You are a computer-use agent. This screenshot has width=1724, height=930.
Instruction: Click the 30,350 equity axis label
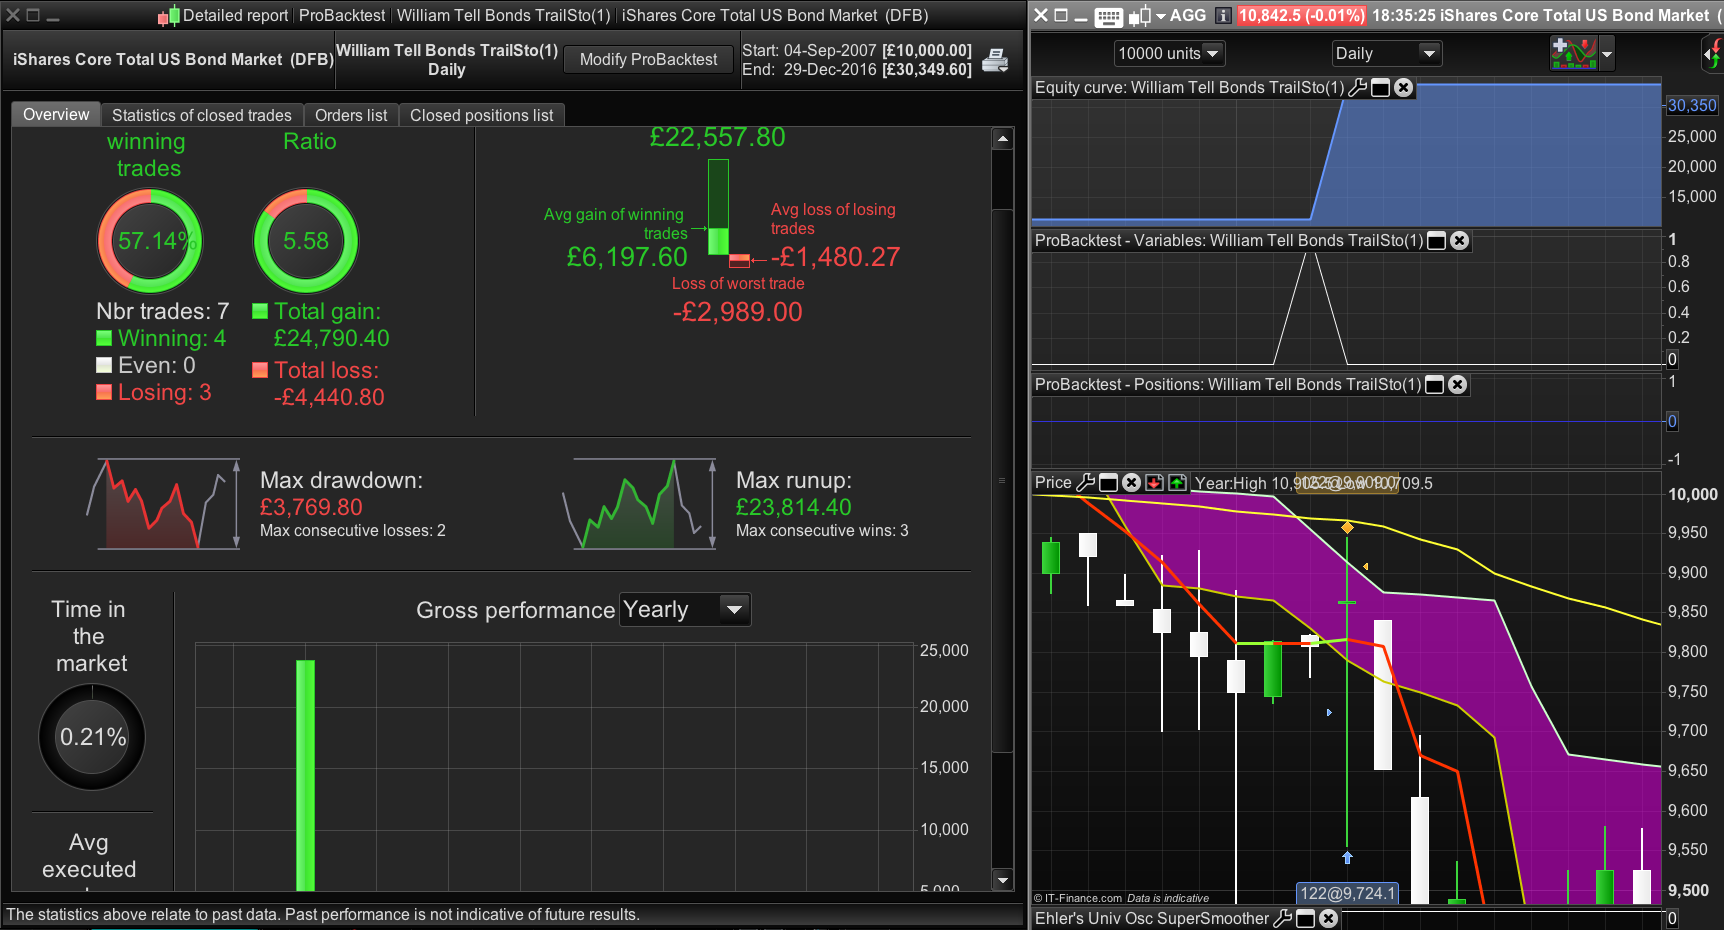(1692, 106)
